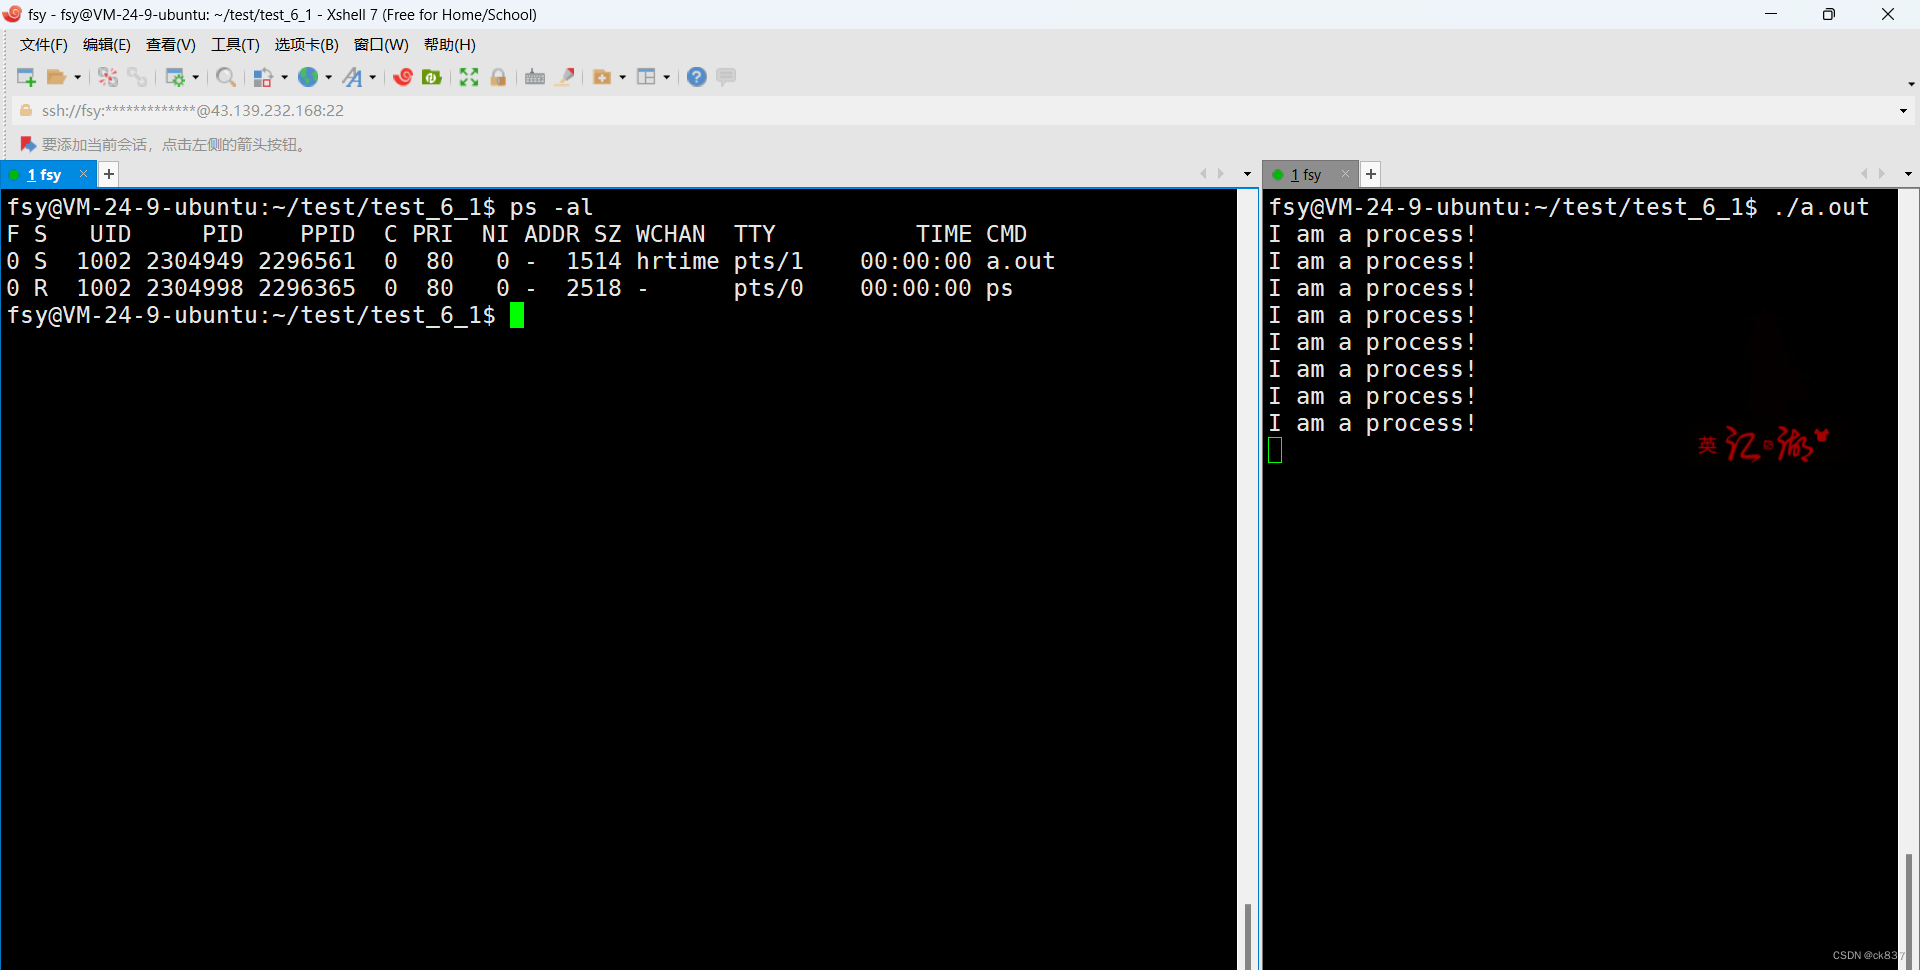Click the Font toolbar icon

point(352,77)
